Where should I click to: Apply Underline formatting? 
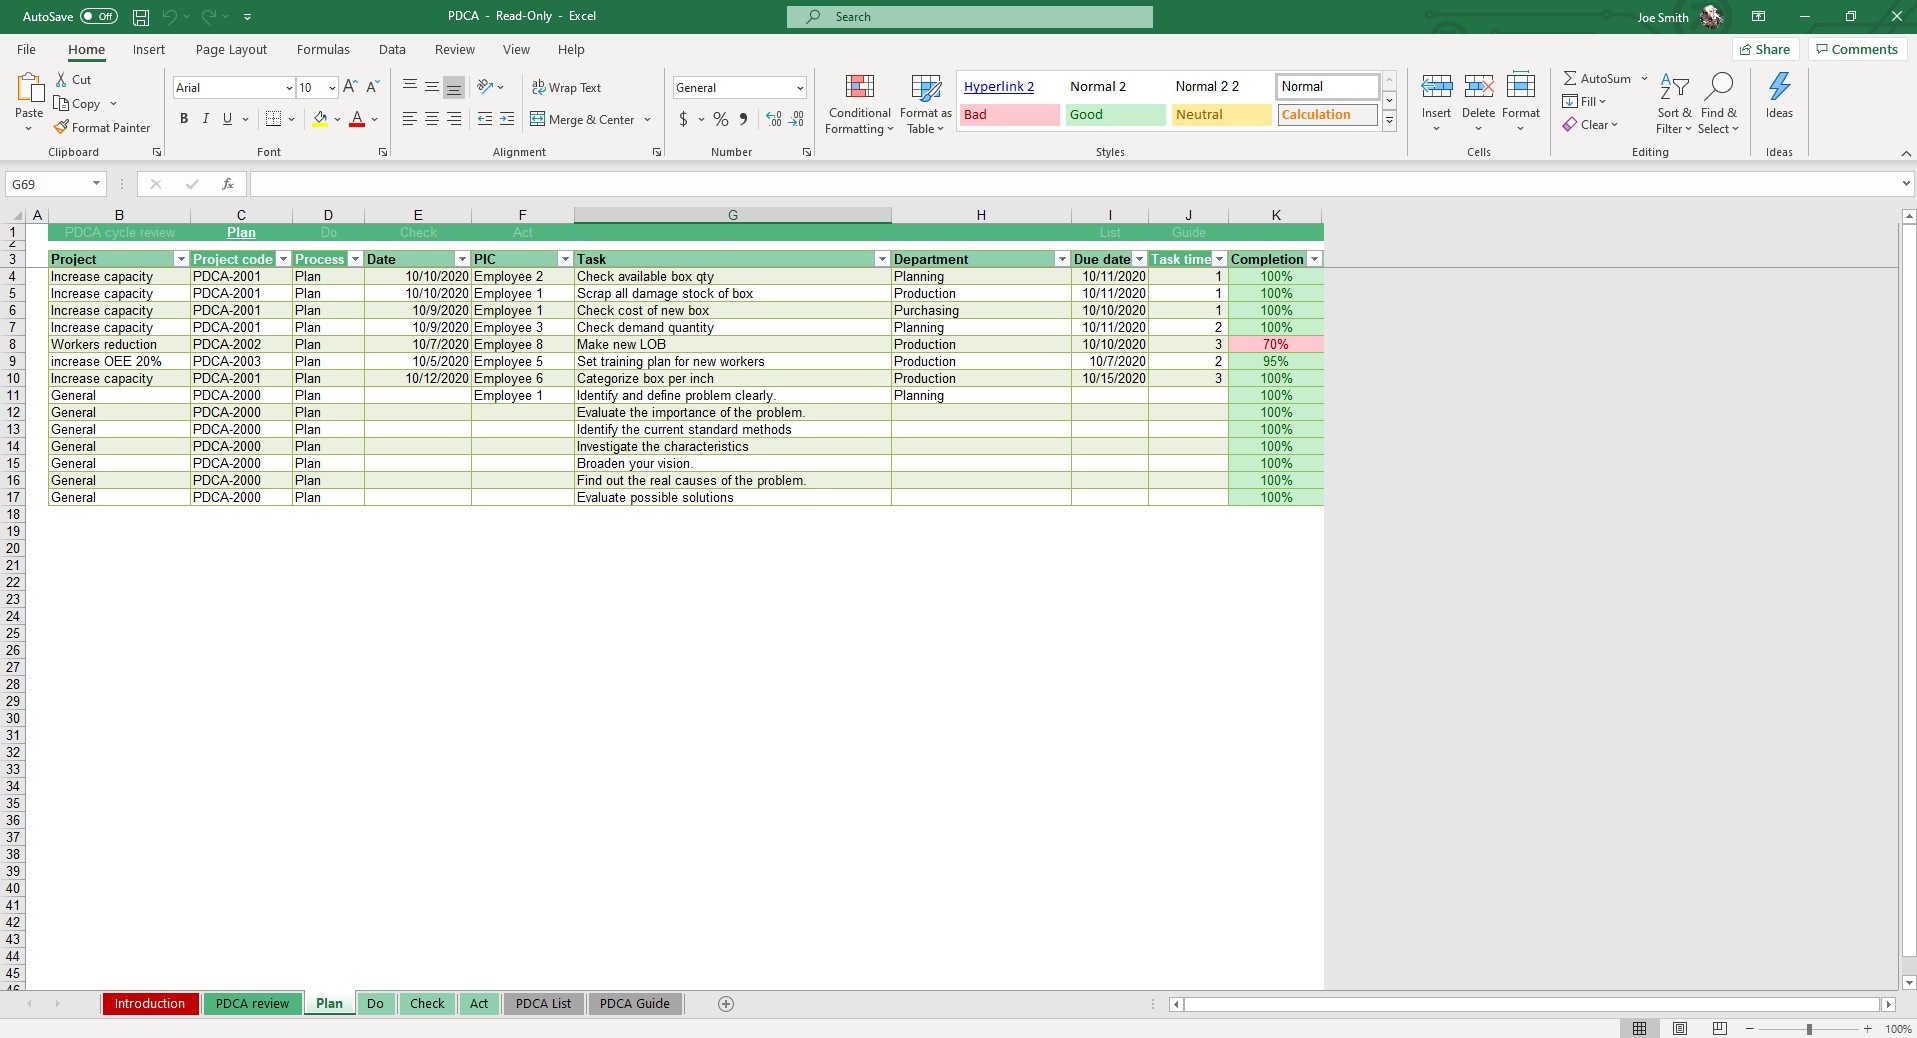pos(228,119)
